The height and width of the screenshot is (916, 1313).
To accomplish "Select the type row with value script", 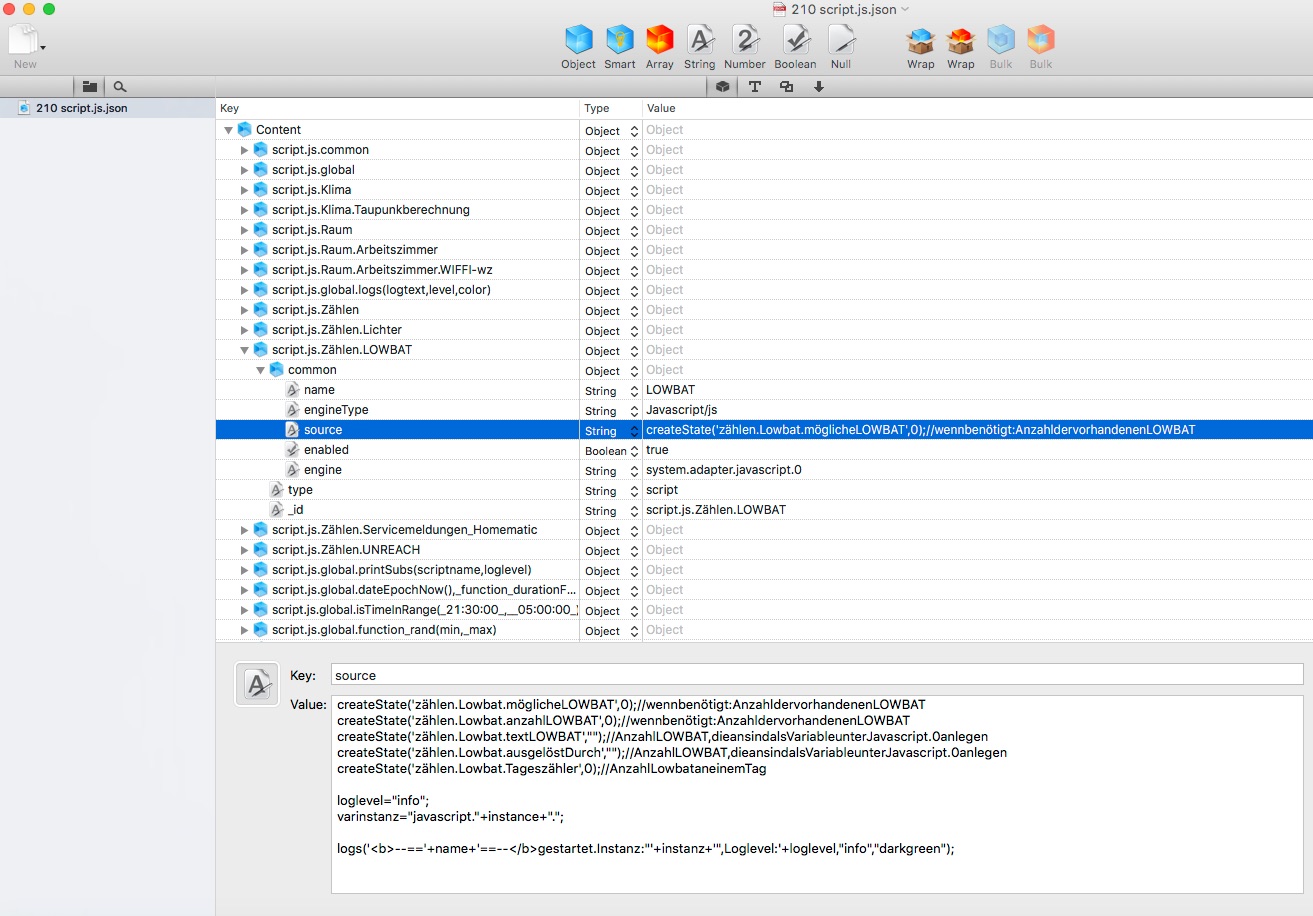I will pos(764,490).
